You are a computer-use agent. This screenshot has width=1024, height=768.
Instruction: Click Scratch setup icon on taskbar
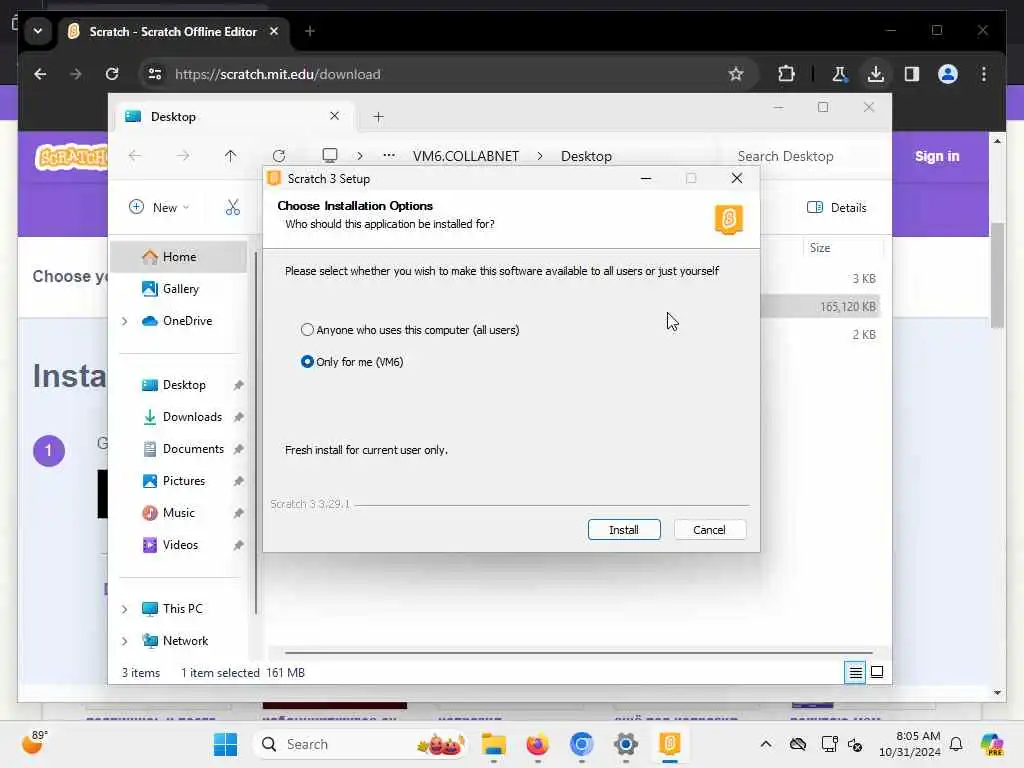coord(669,744)
